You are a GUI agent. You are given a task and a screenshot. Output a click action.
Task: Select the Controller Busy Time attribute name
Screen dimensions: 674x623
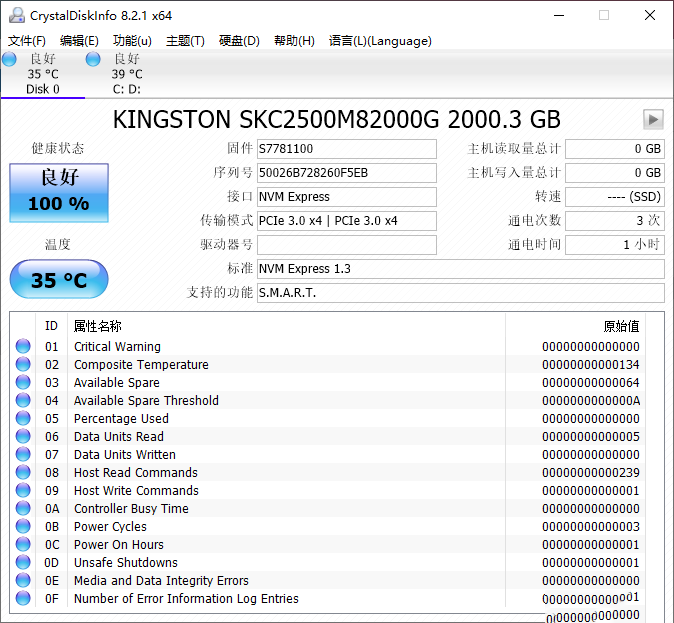(x=131, y=509)
